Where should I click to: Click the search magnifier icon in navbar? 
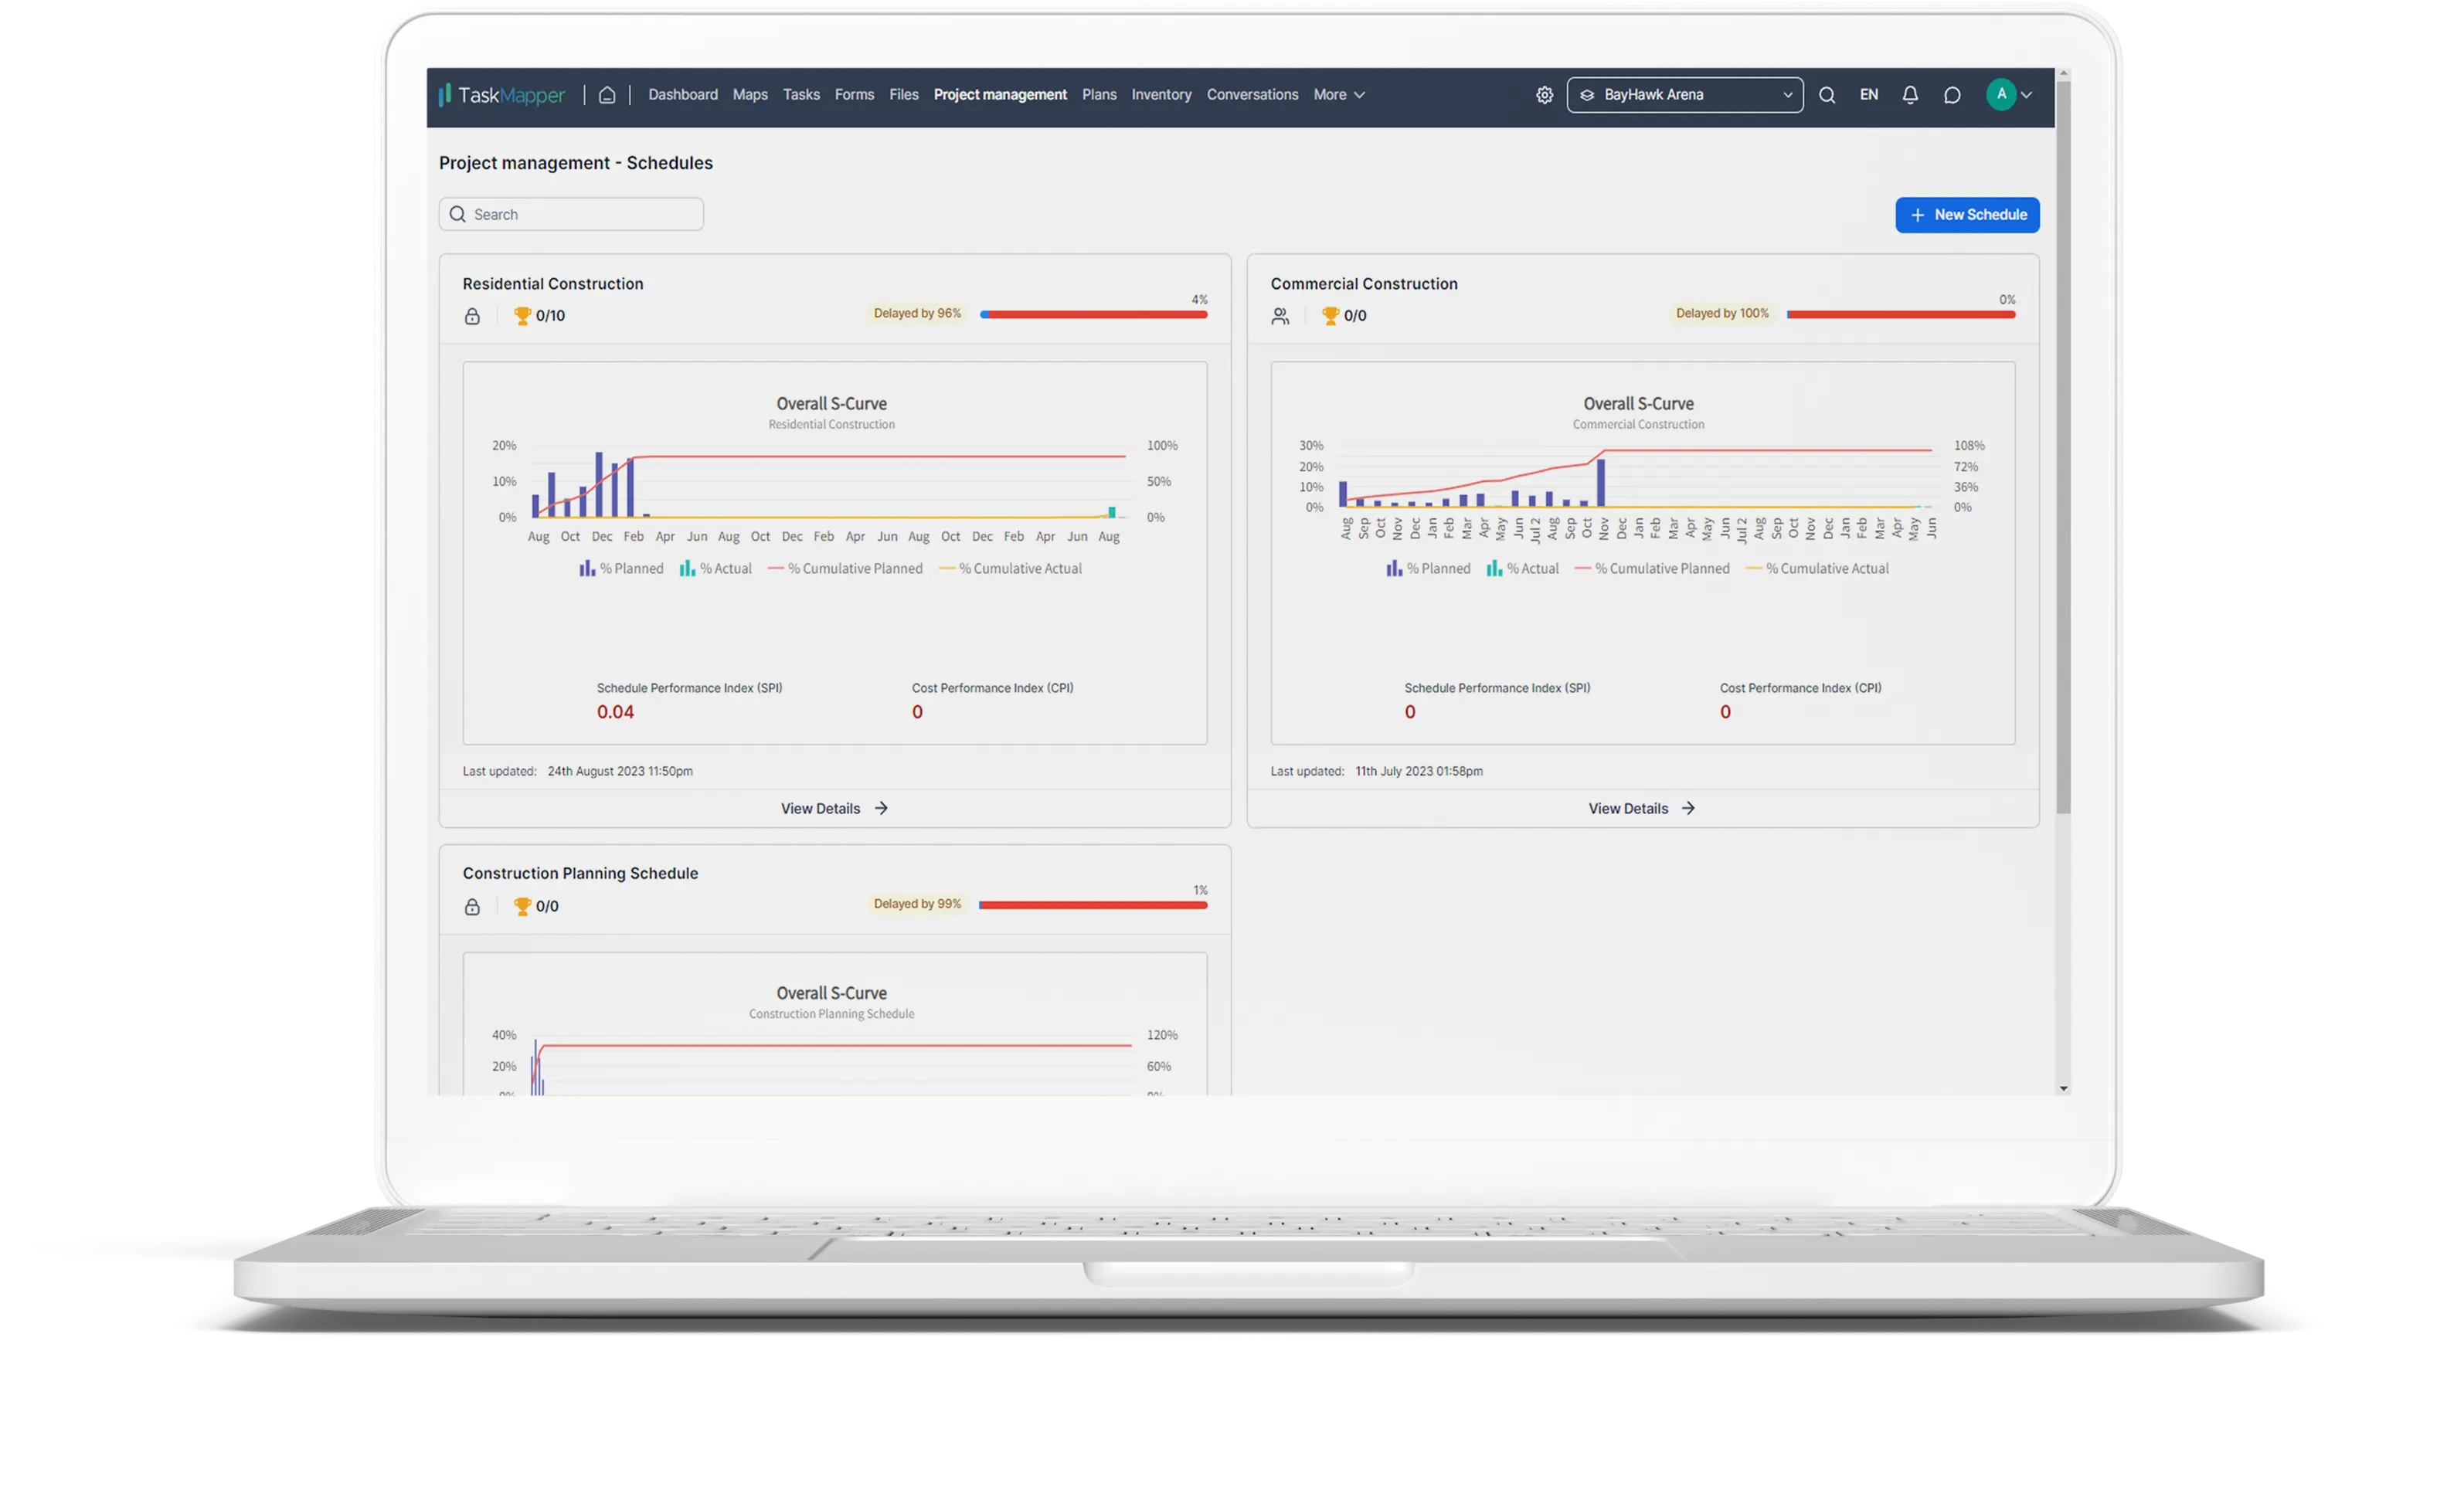tap(1827, 95)
